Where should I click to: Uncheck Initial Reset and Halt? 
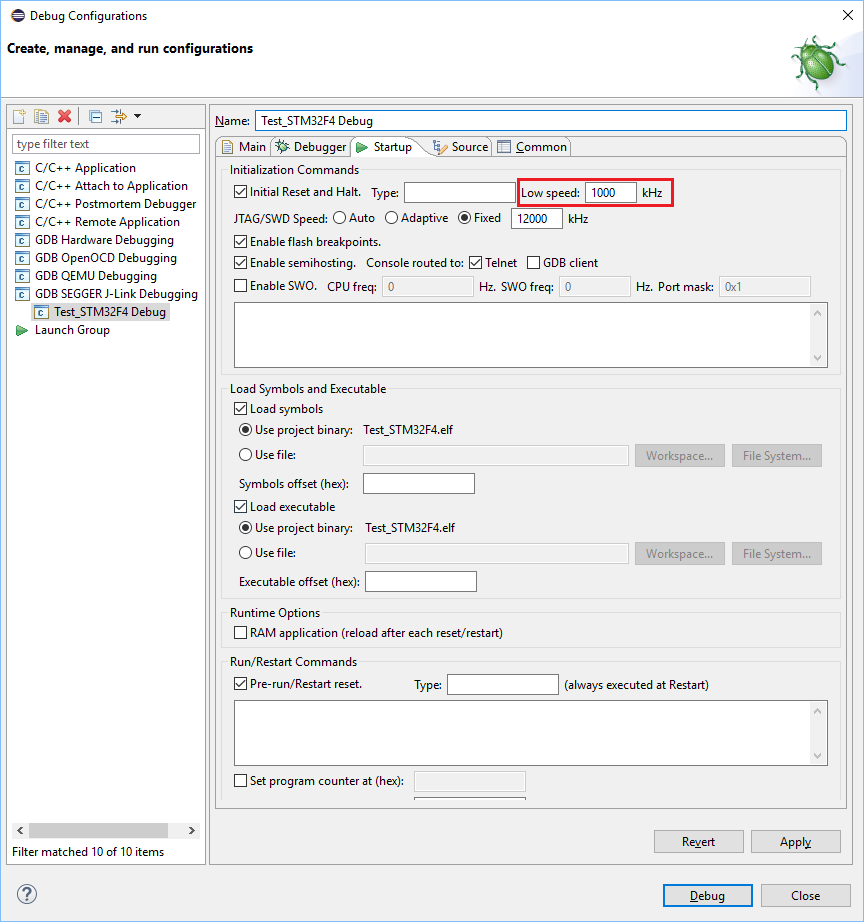(240, 192)
